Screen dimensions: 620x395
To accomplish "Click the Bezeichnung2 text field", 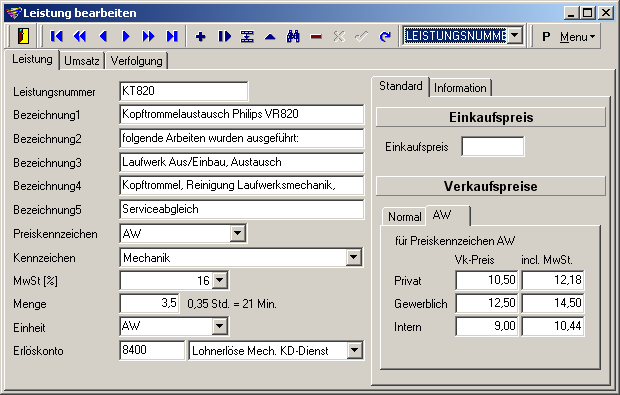I will pos(241,138).
